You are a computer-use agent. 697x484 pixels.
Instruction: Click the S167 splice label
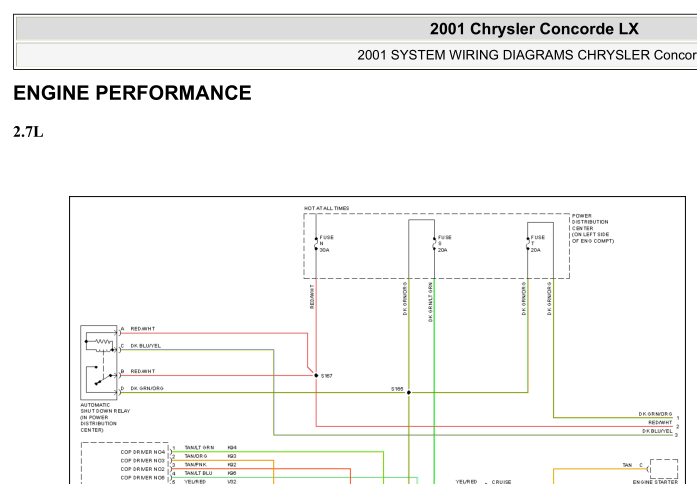click(326, 376)
